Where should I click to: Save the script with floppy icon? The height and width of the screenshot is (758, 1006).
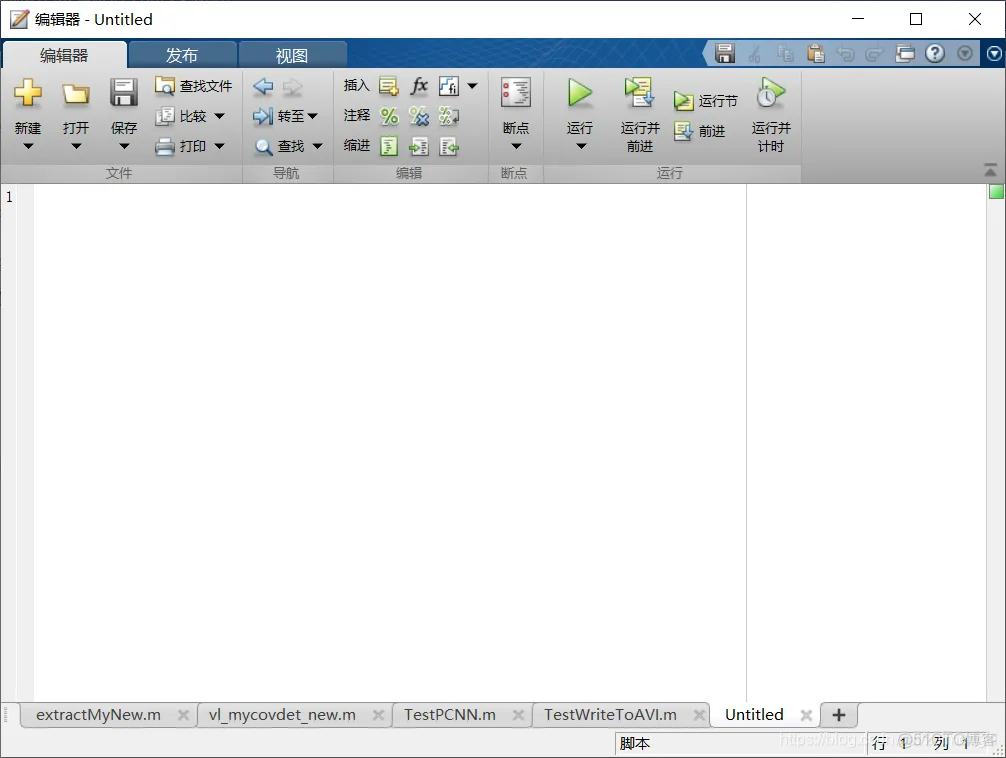point(124,93)
